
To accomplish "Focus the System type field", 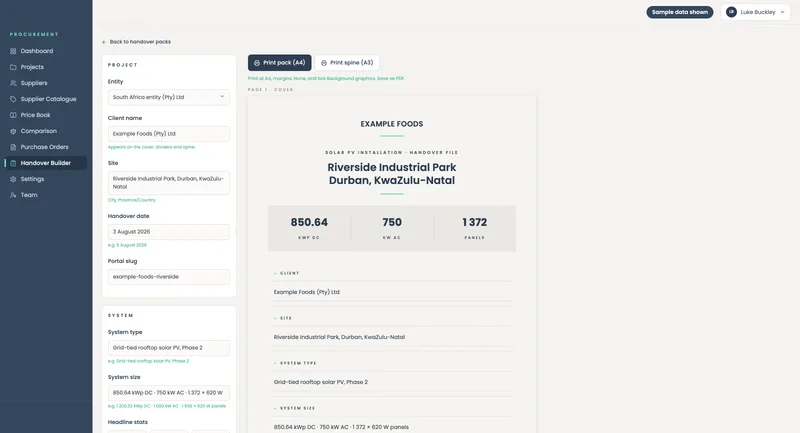I will click(168, 348).
